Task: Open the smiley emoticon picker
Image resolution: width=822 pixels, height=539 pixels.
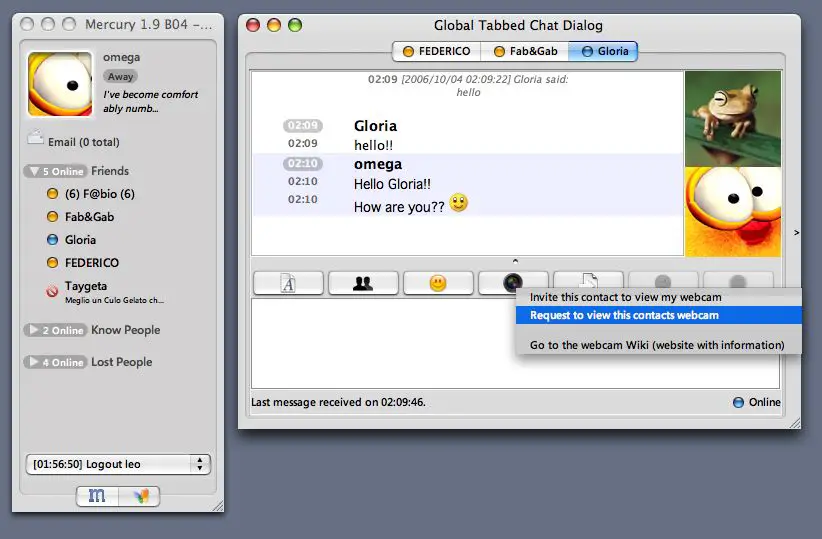Action: [x=438, y=283]
